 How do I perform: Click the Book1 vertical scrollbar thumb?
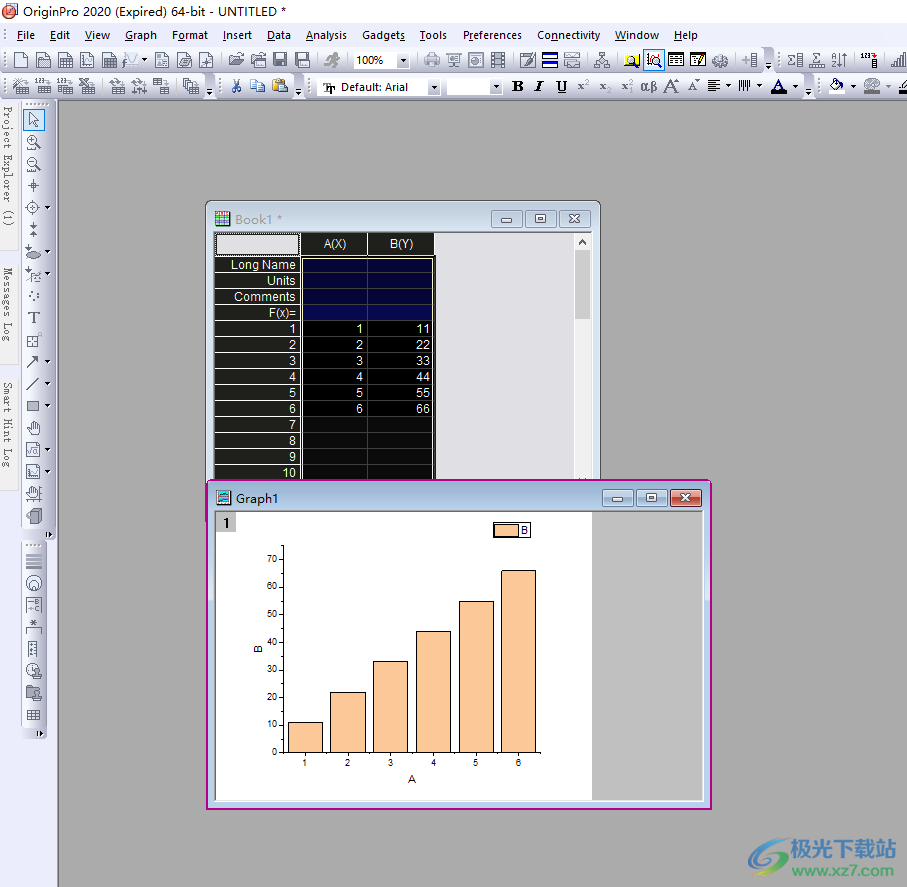click(582, 284)
